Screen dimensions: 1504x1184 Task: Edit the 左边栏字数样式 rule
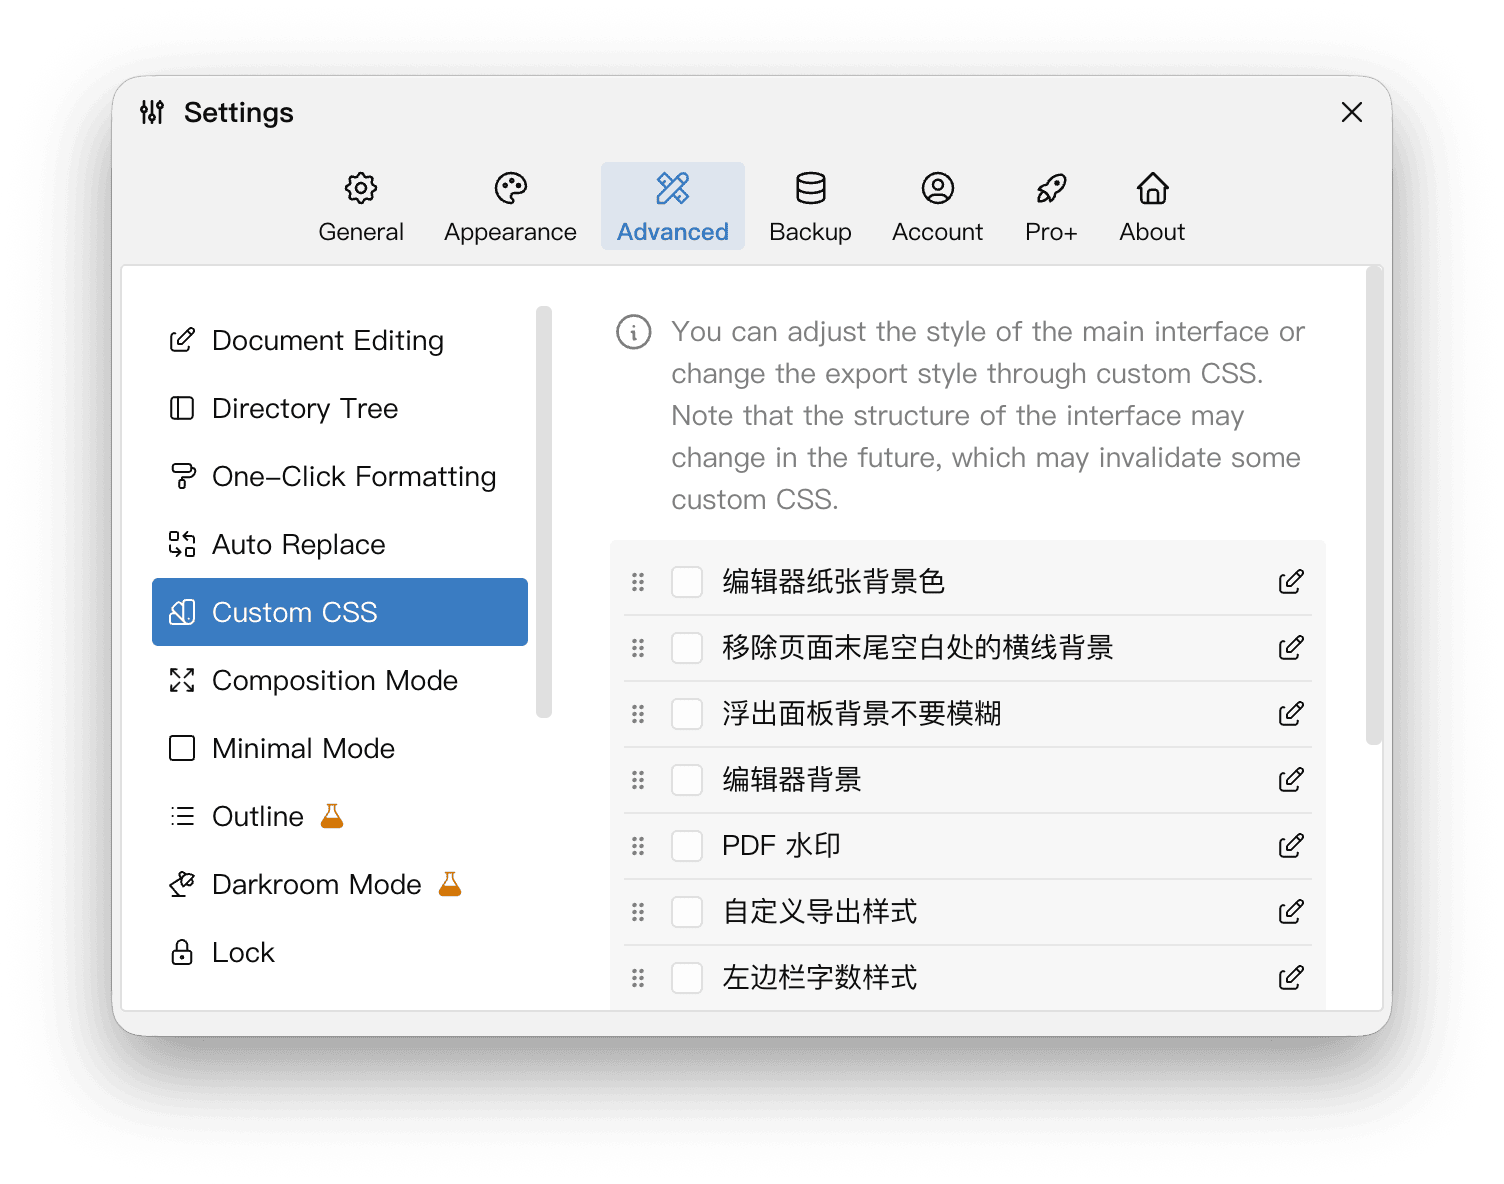1291,978
